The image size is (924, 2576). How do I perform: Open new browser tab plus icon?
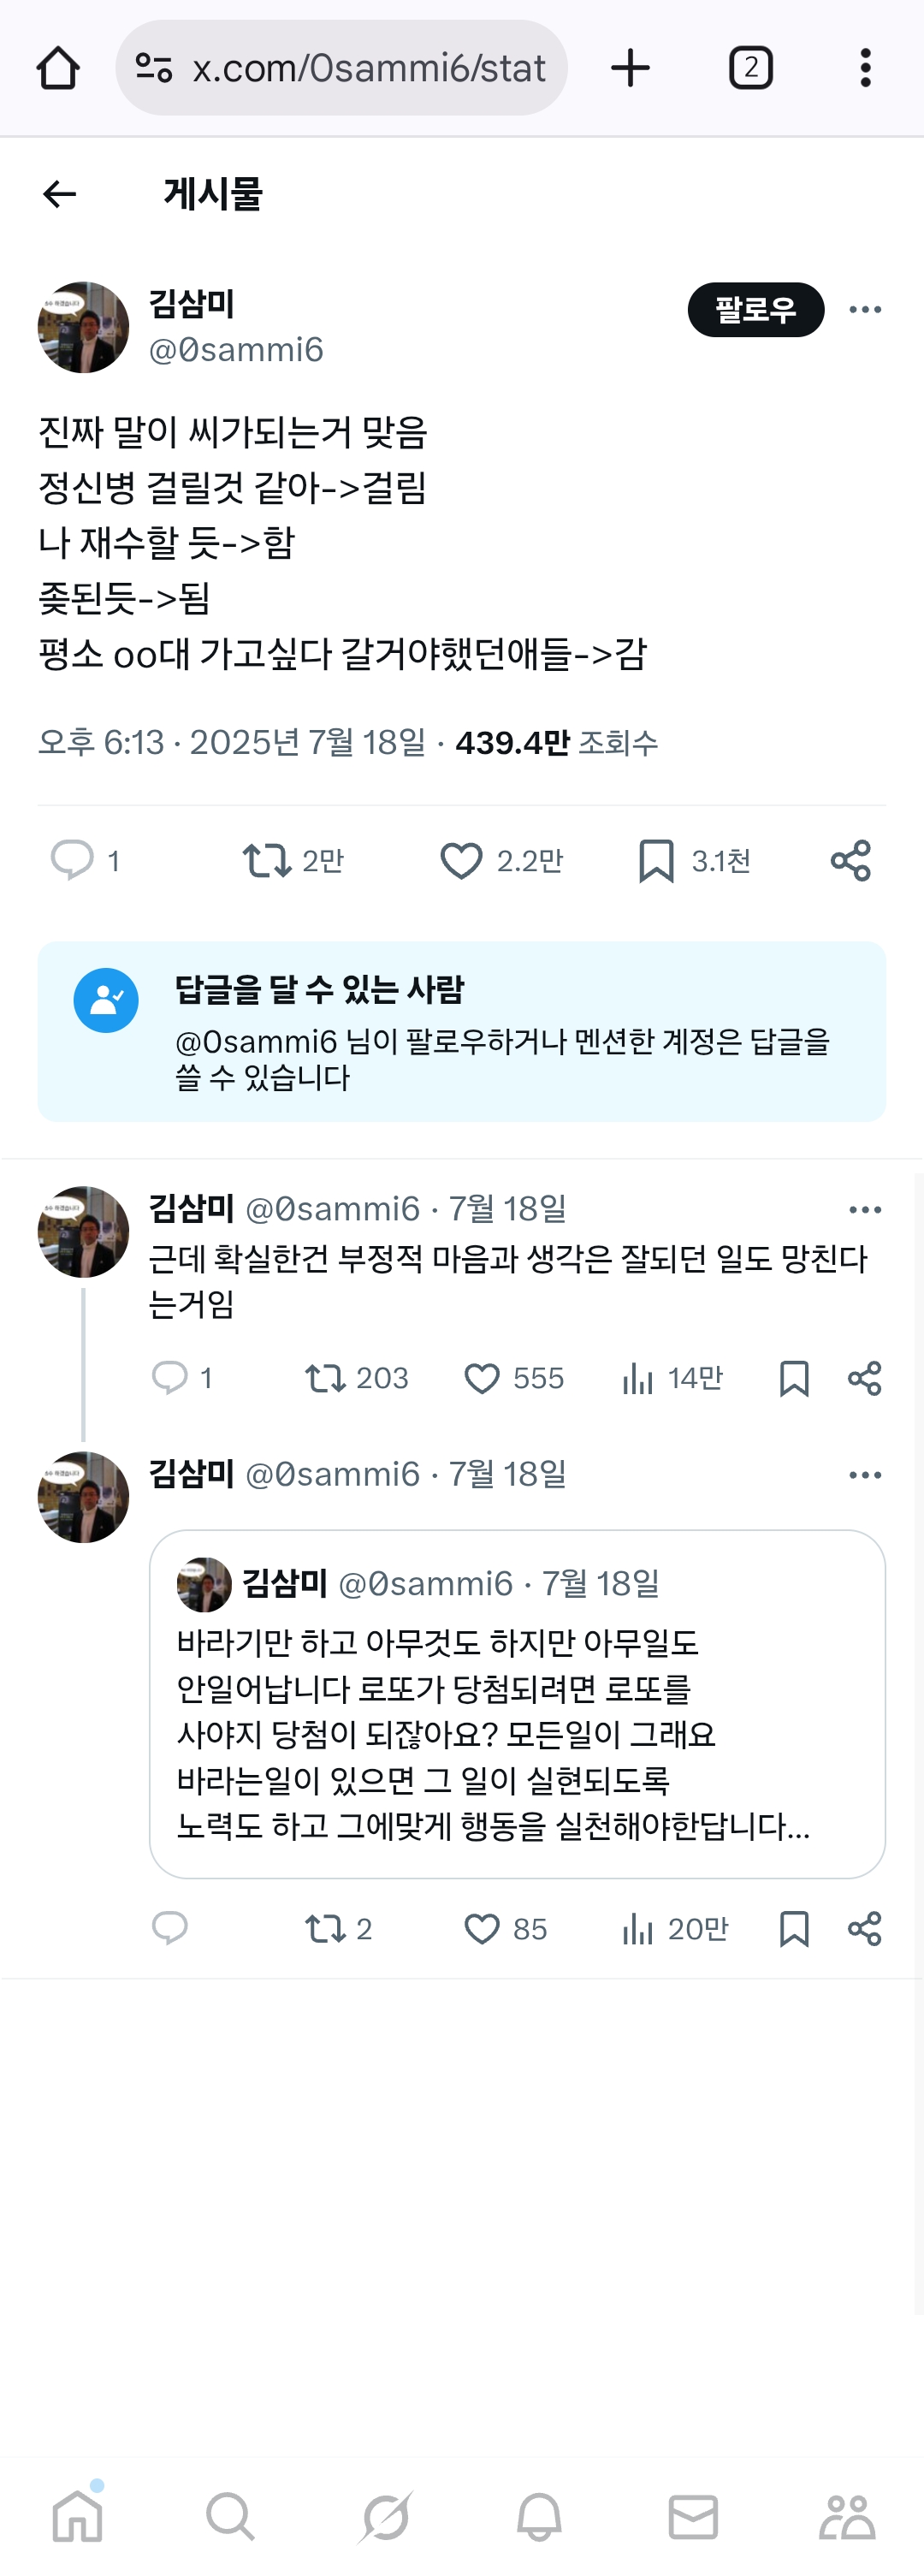click(x=630, y=68)
